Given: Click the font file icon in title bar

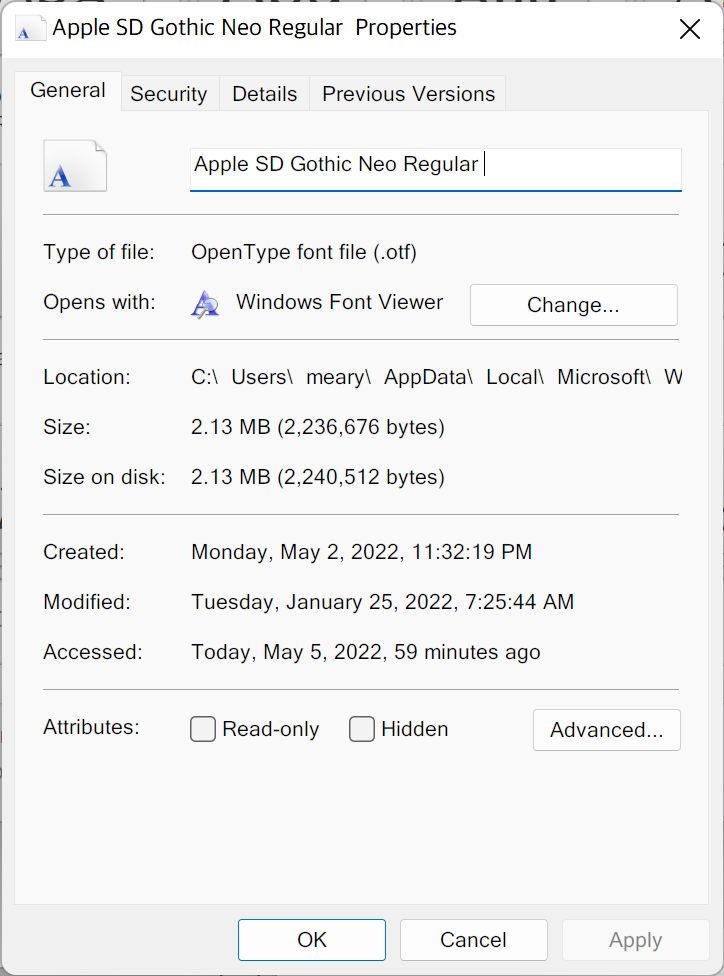Looking at the screenshot, I should (31, 28).
